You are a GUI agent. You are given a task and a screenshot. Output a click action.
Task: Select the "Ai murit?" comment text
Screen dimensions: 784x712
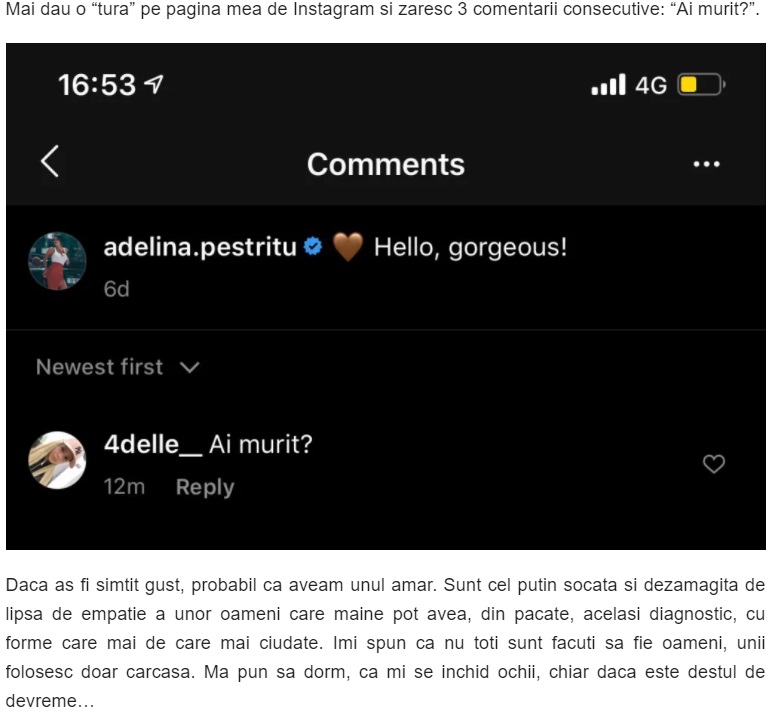260,443
